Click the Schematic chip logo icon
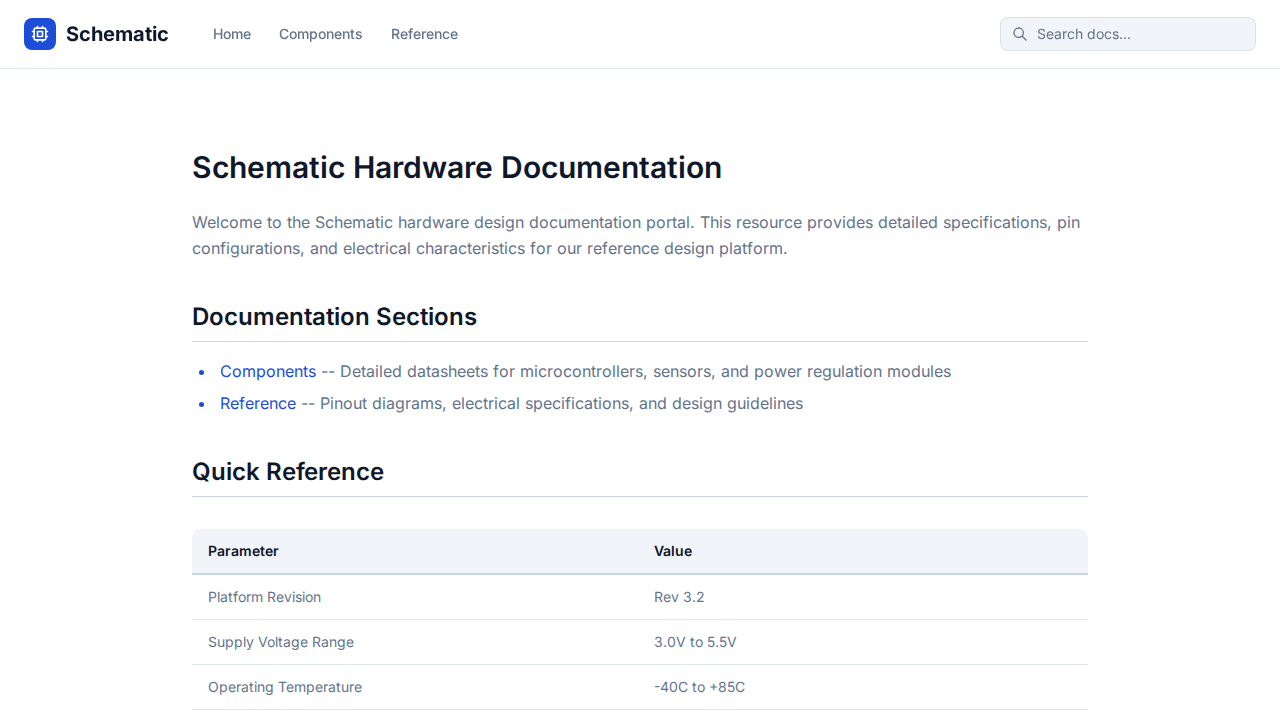 [40, 34]
